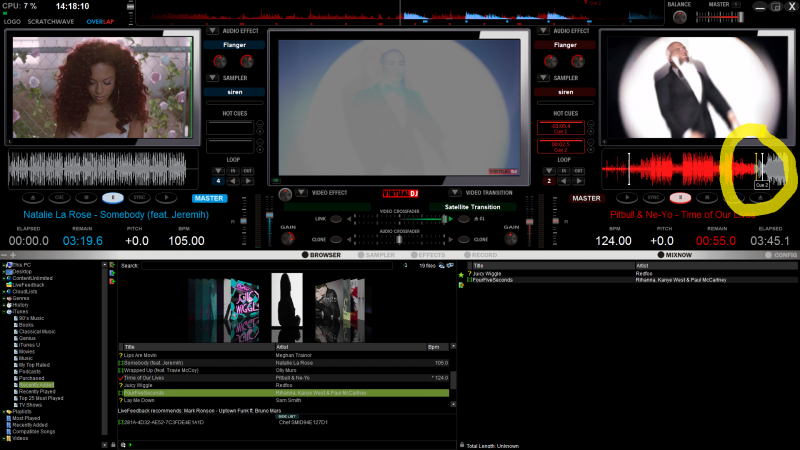Open the right deck SAMPLER dropdown
800x450 pixels.
click(543, 78)
